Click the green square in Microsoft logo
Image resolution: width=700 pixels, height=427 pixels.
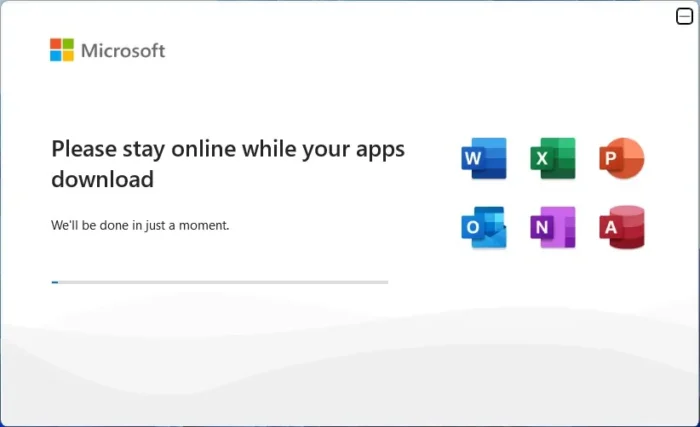(x=68, y=44)
